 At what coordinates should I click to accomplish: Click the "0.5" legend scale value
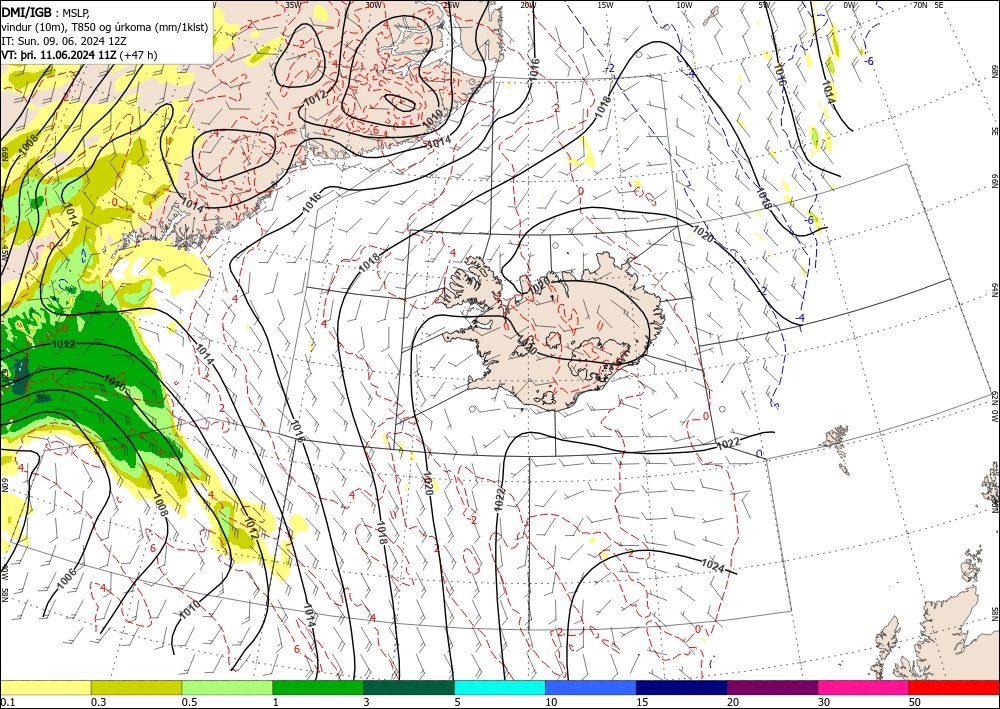[x=189, y=702]
